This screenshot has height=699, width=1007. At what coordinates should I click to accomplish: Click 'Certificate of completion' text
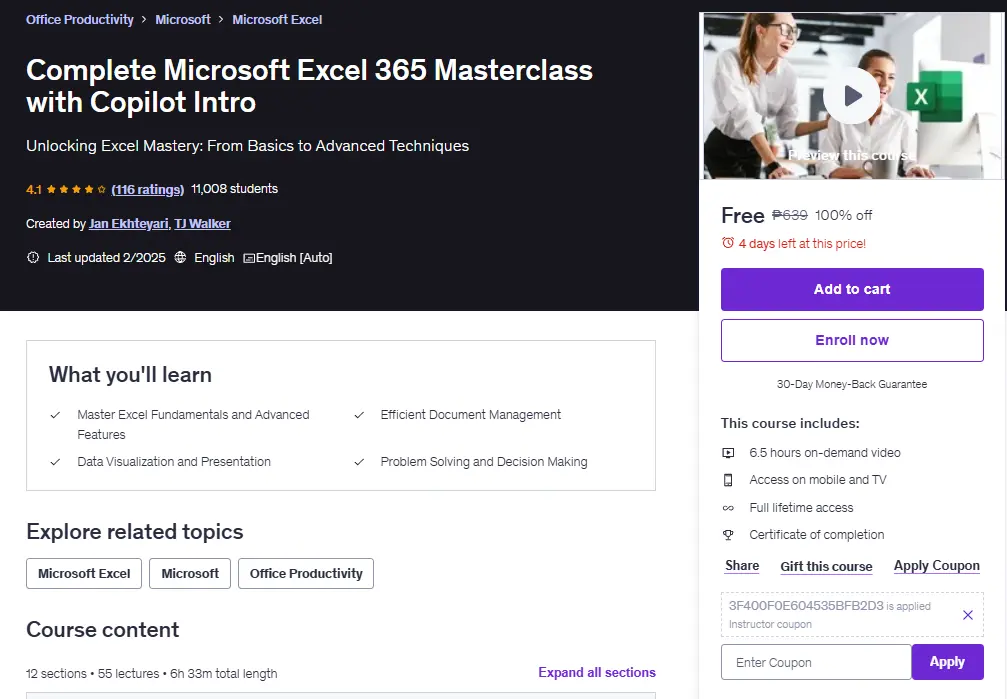[x=816, y=535]
